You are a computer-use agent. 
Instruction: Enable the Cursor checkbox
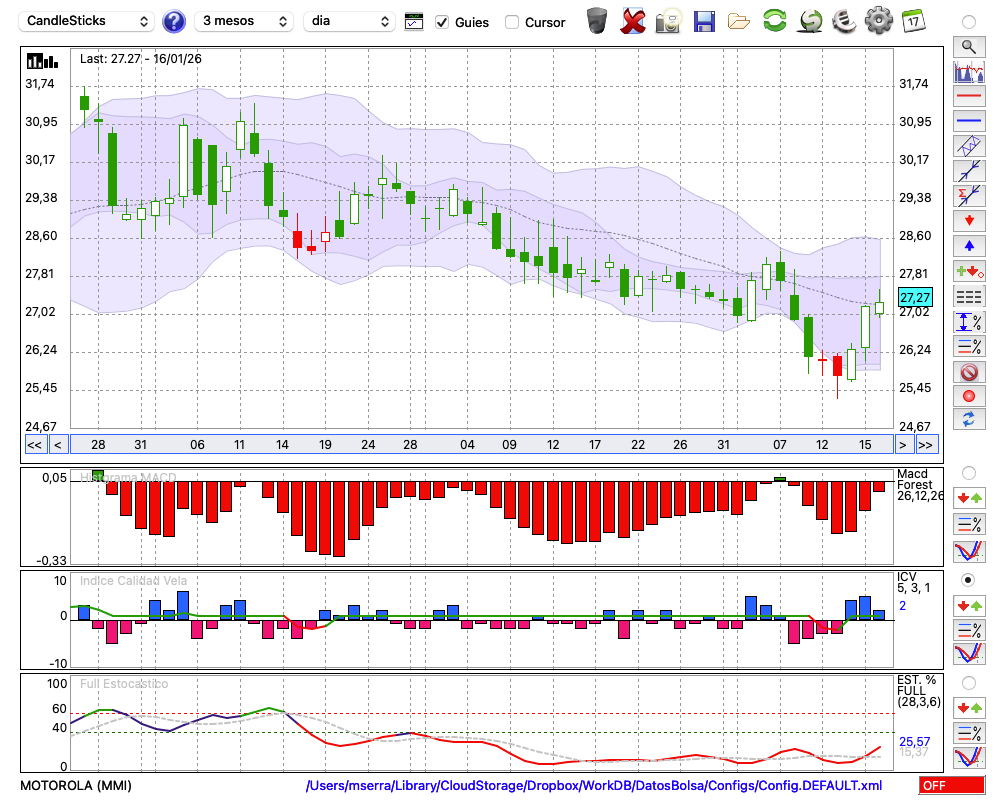pos(512,22)
